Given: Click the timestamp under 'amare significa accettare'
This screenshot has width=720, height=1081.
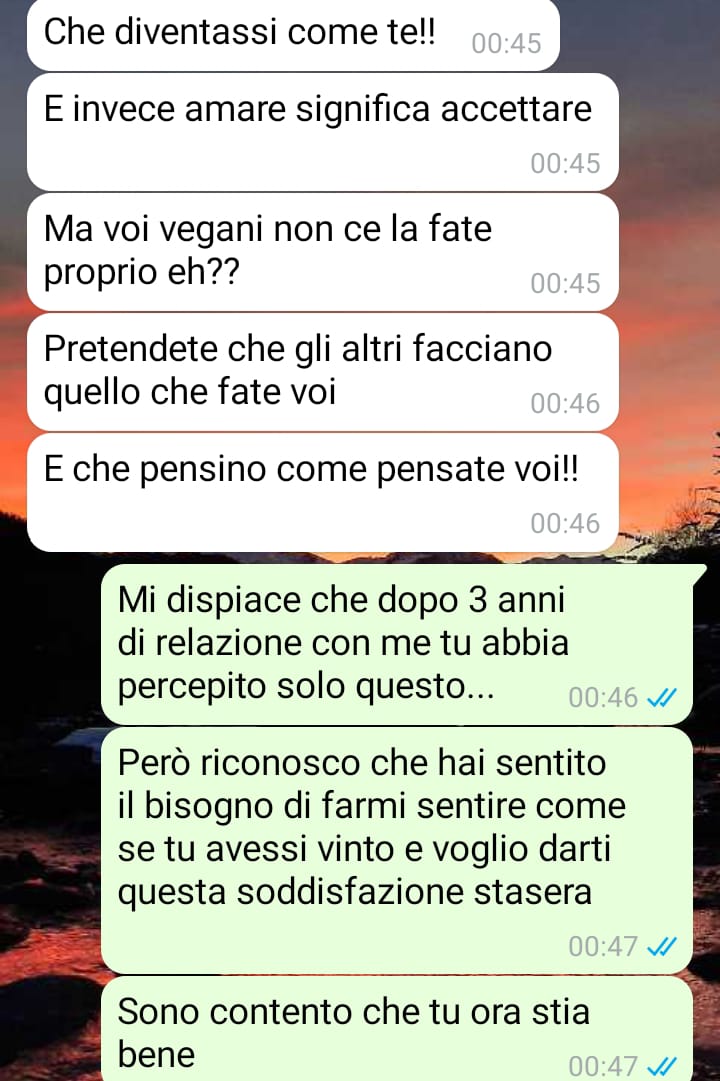Looking at the screenshot, I should 566,163.
